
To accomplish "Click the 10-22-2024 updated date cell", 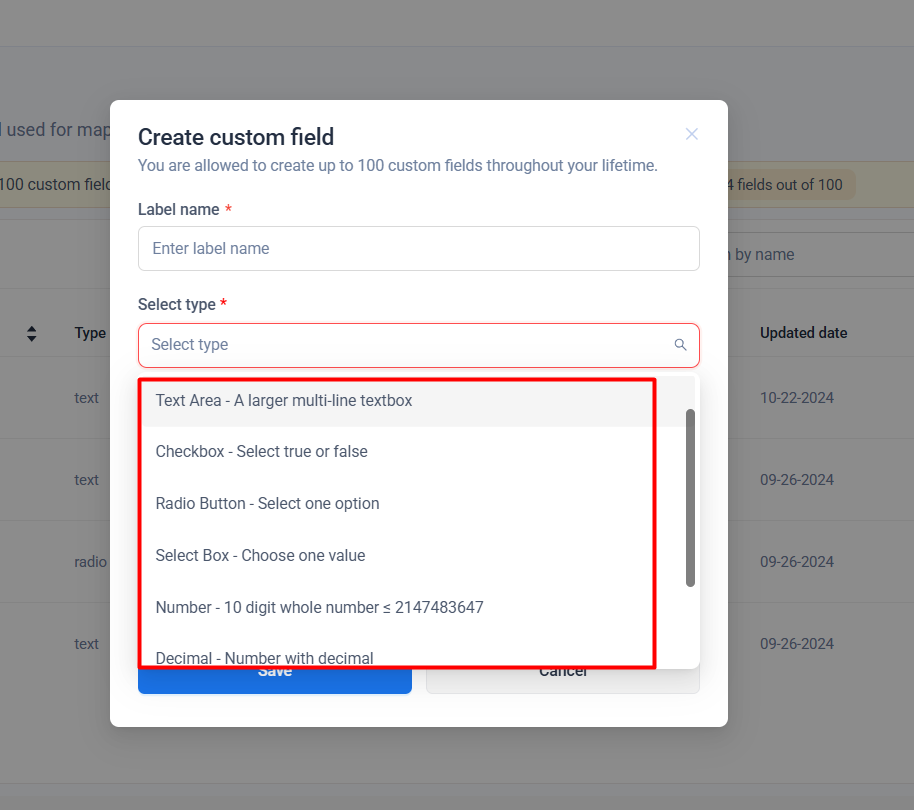I will tap(796, 398).
